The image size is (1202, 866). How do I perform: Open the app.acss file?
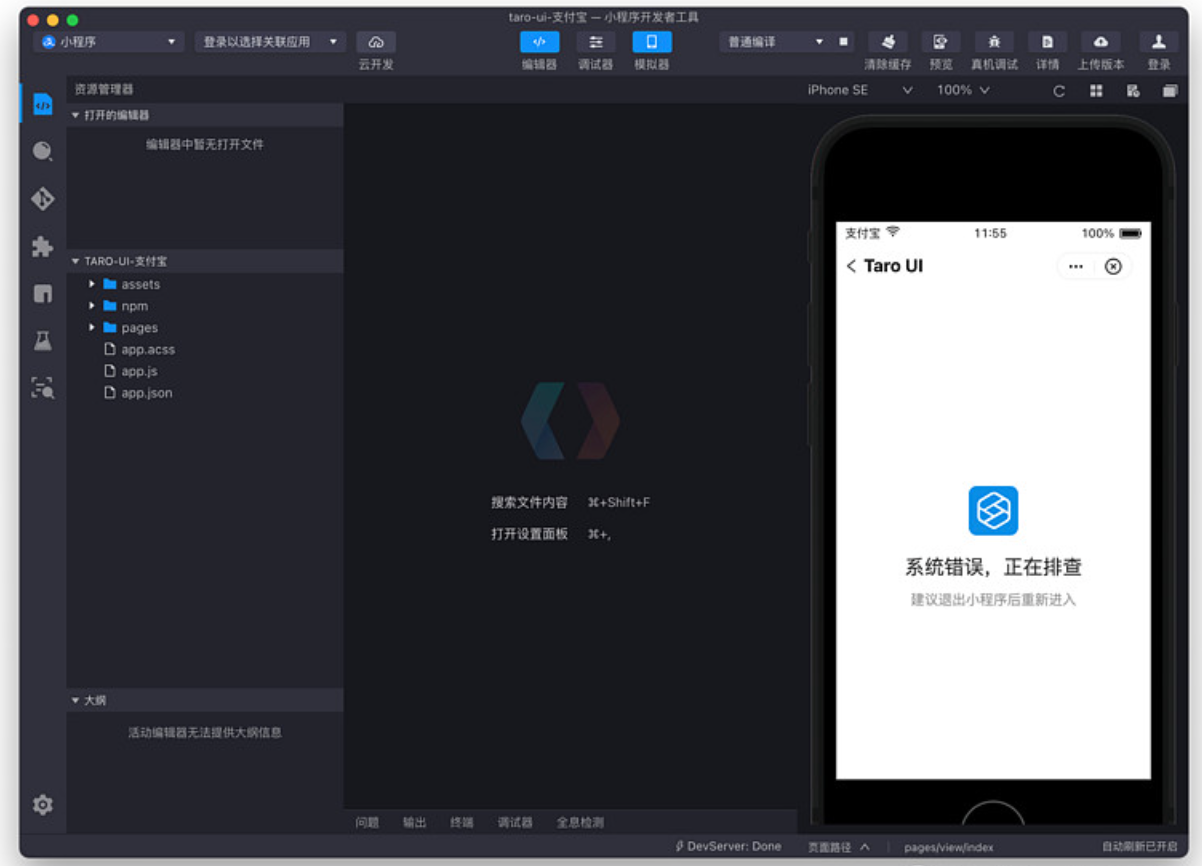pyautogui.click(x=148, y=350)
